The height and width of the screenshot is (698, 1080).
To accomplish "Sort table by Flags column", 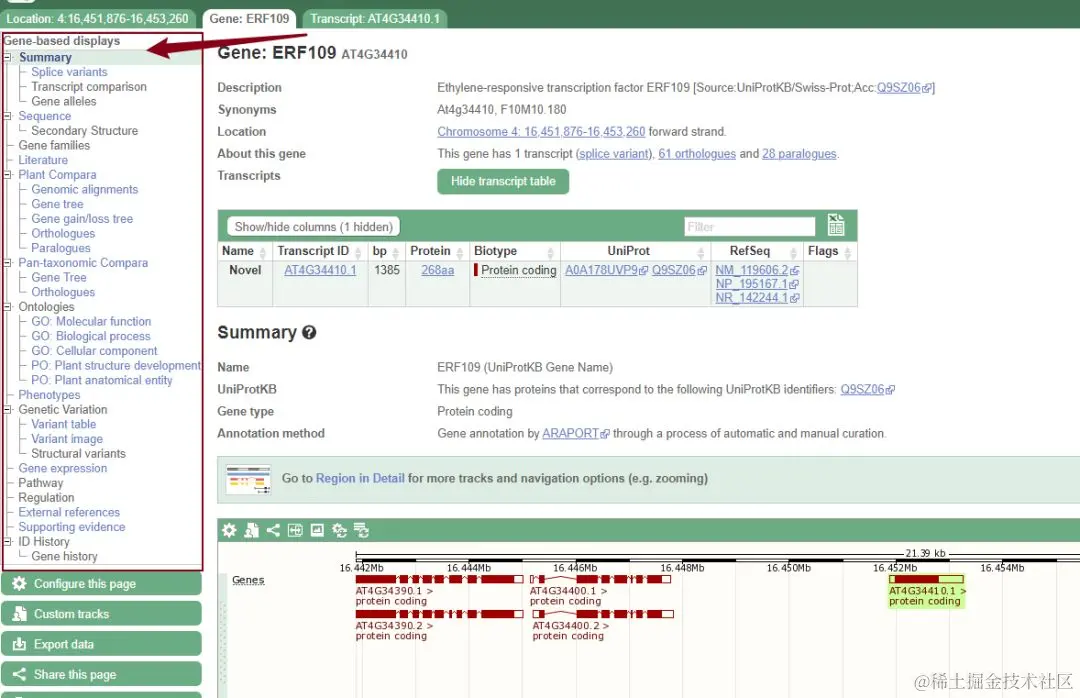I will coord(847,252).
